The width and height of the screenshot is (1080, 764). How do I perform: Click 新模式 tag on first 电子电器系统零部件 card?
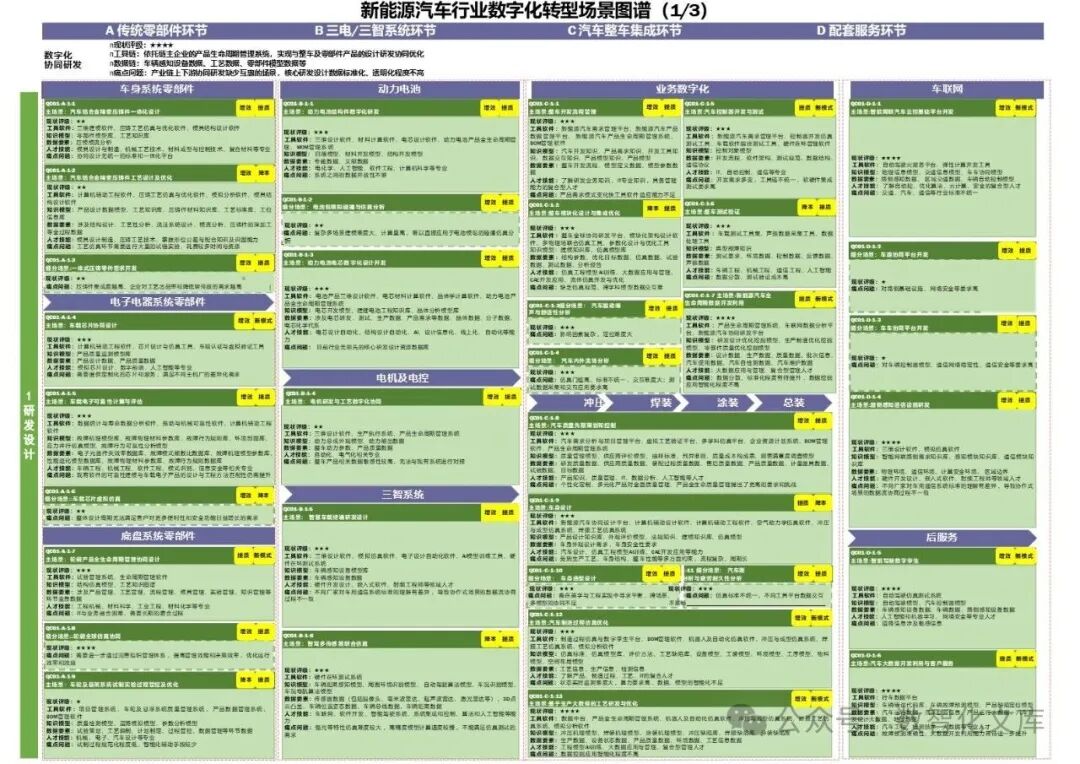pos(263,321)
